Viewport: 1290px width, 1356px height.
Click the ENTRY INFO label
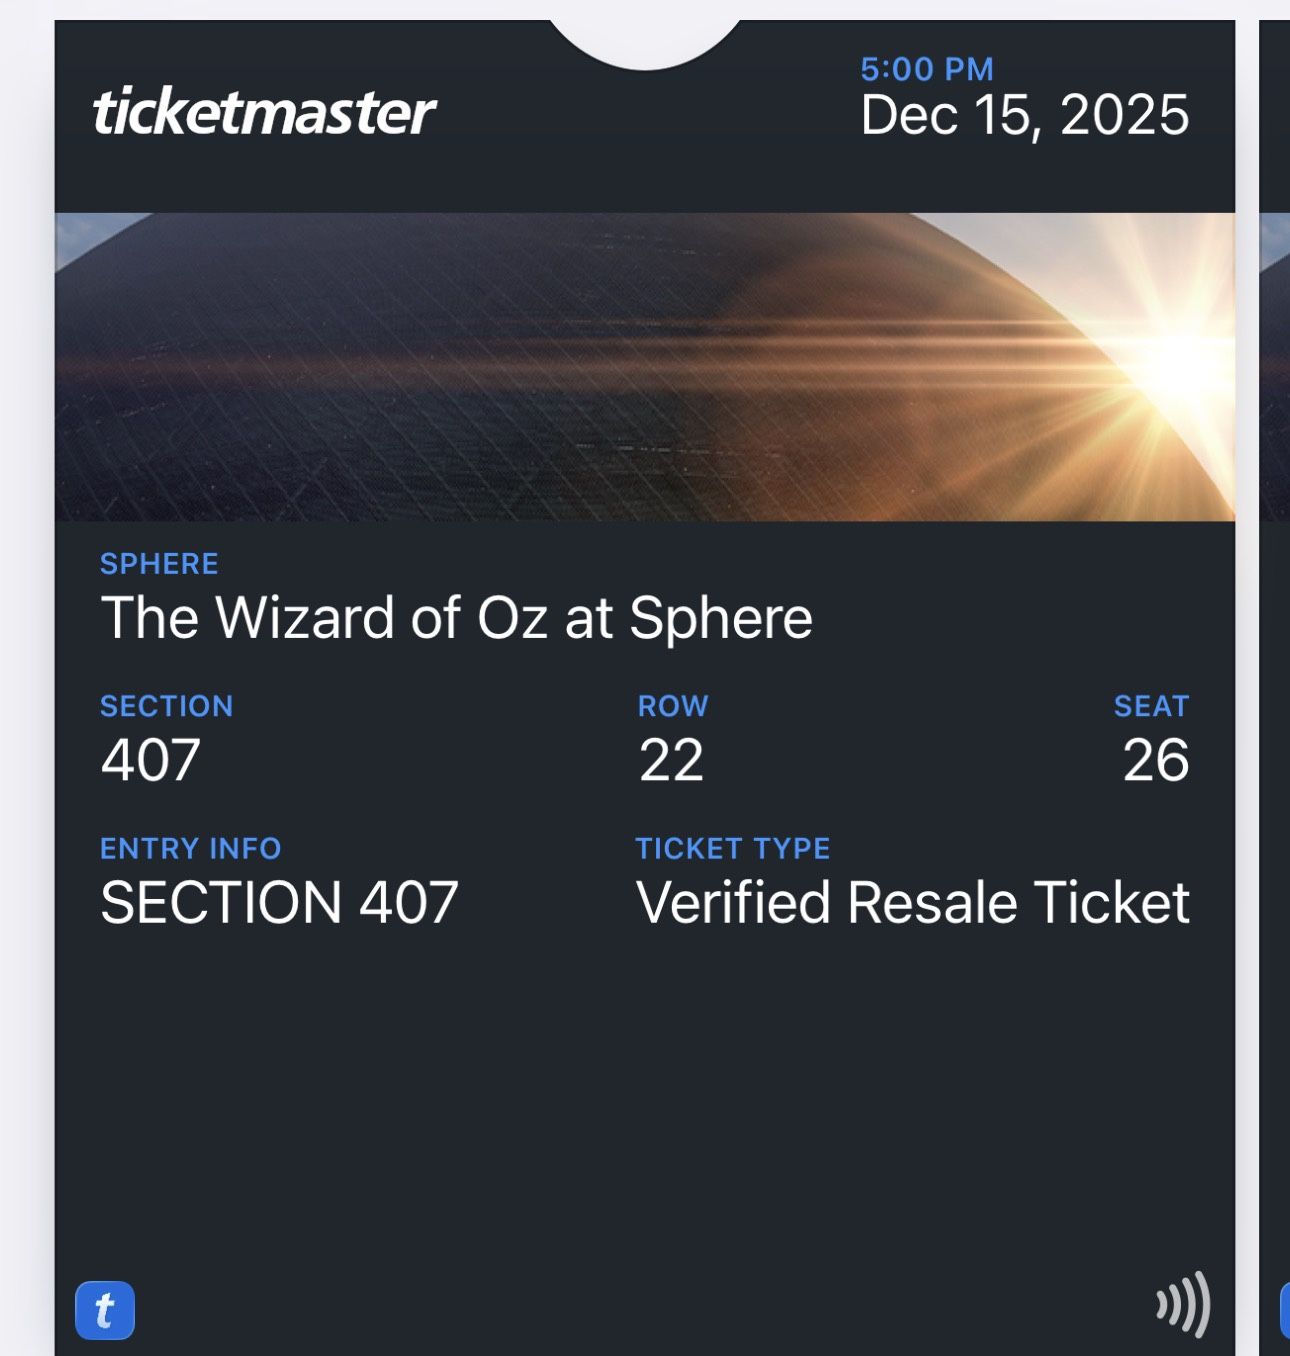(190, 849)
